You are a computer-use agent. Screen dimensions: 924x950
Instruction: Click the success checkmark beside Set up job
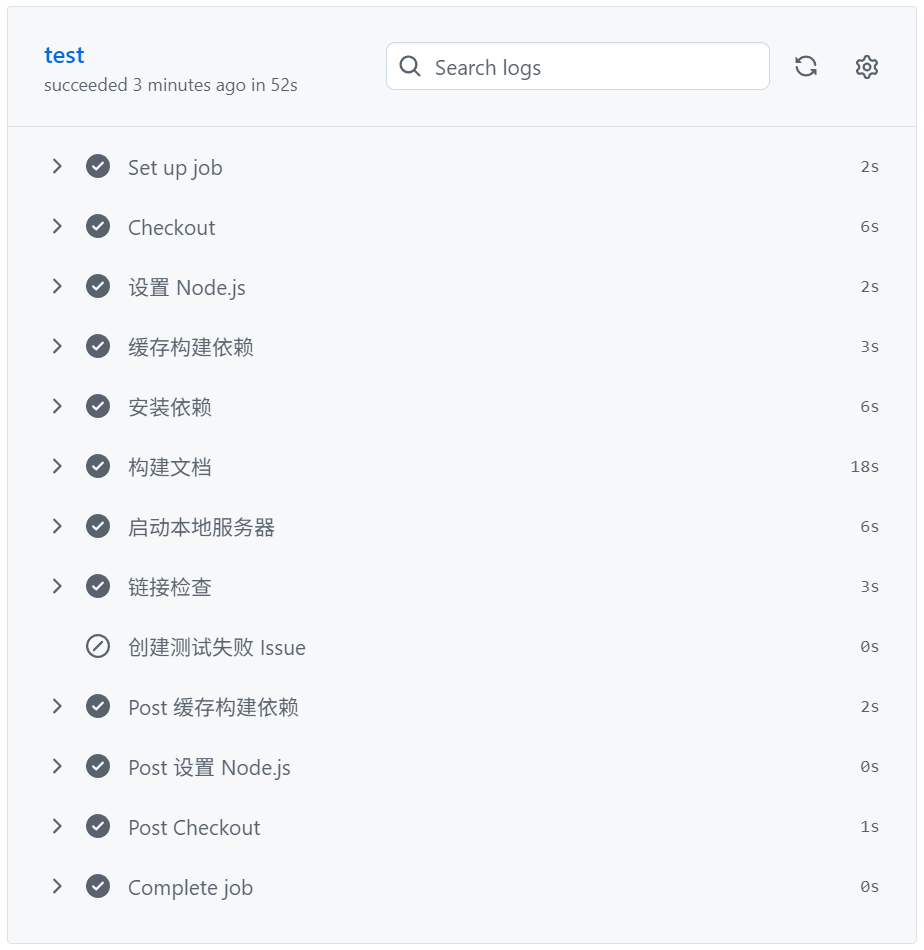(x=98, y=166)
